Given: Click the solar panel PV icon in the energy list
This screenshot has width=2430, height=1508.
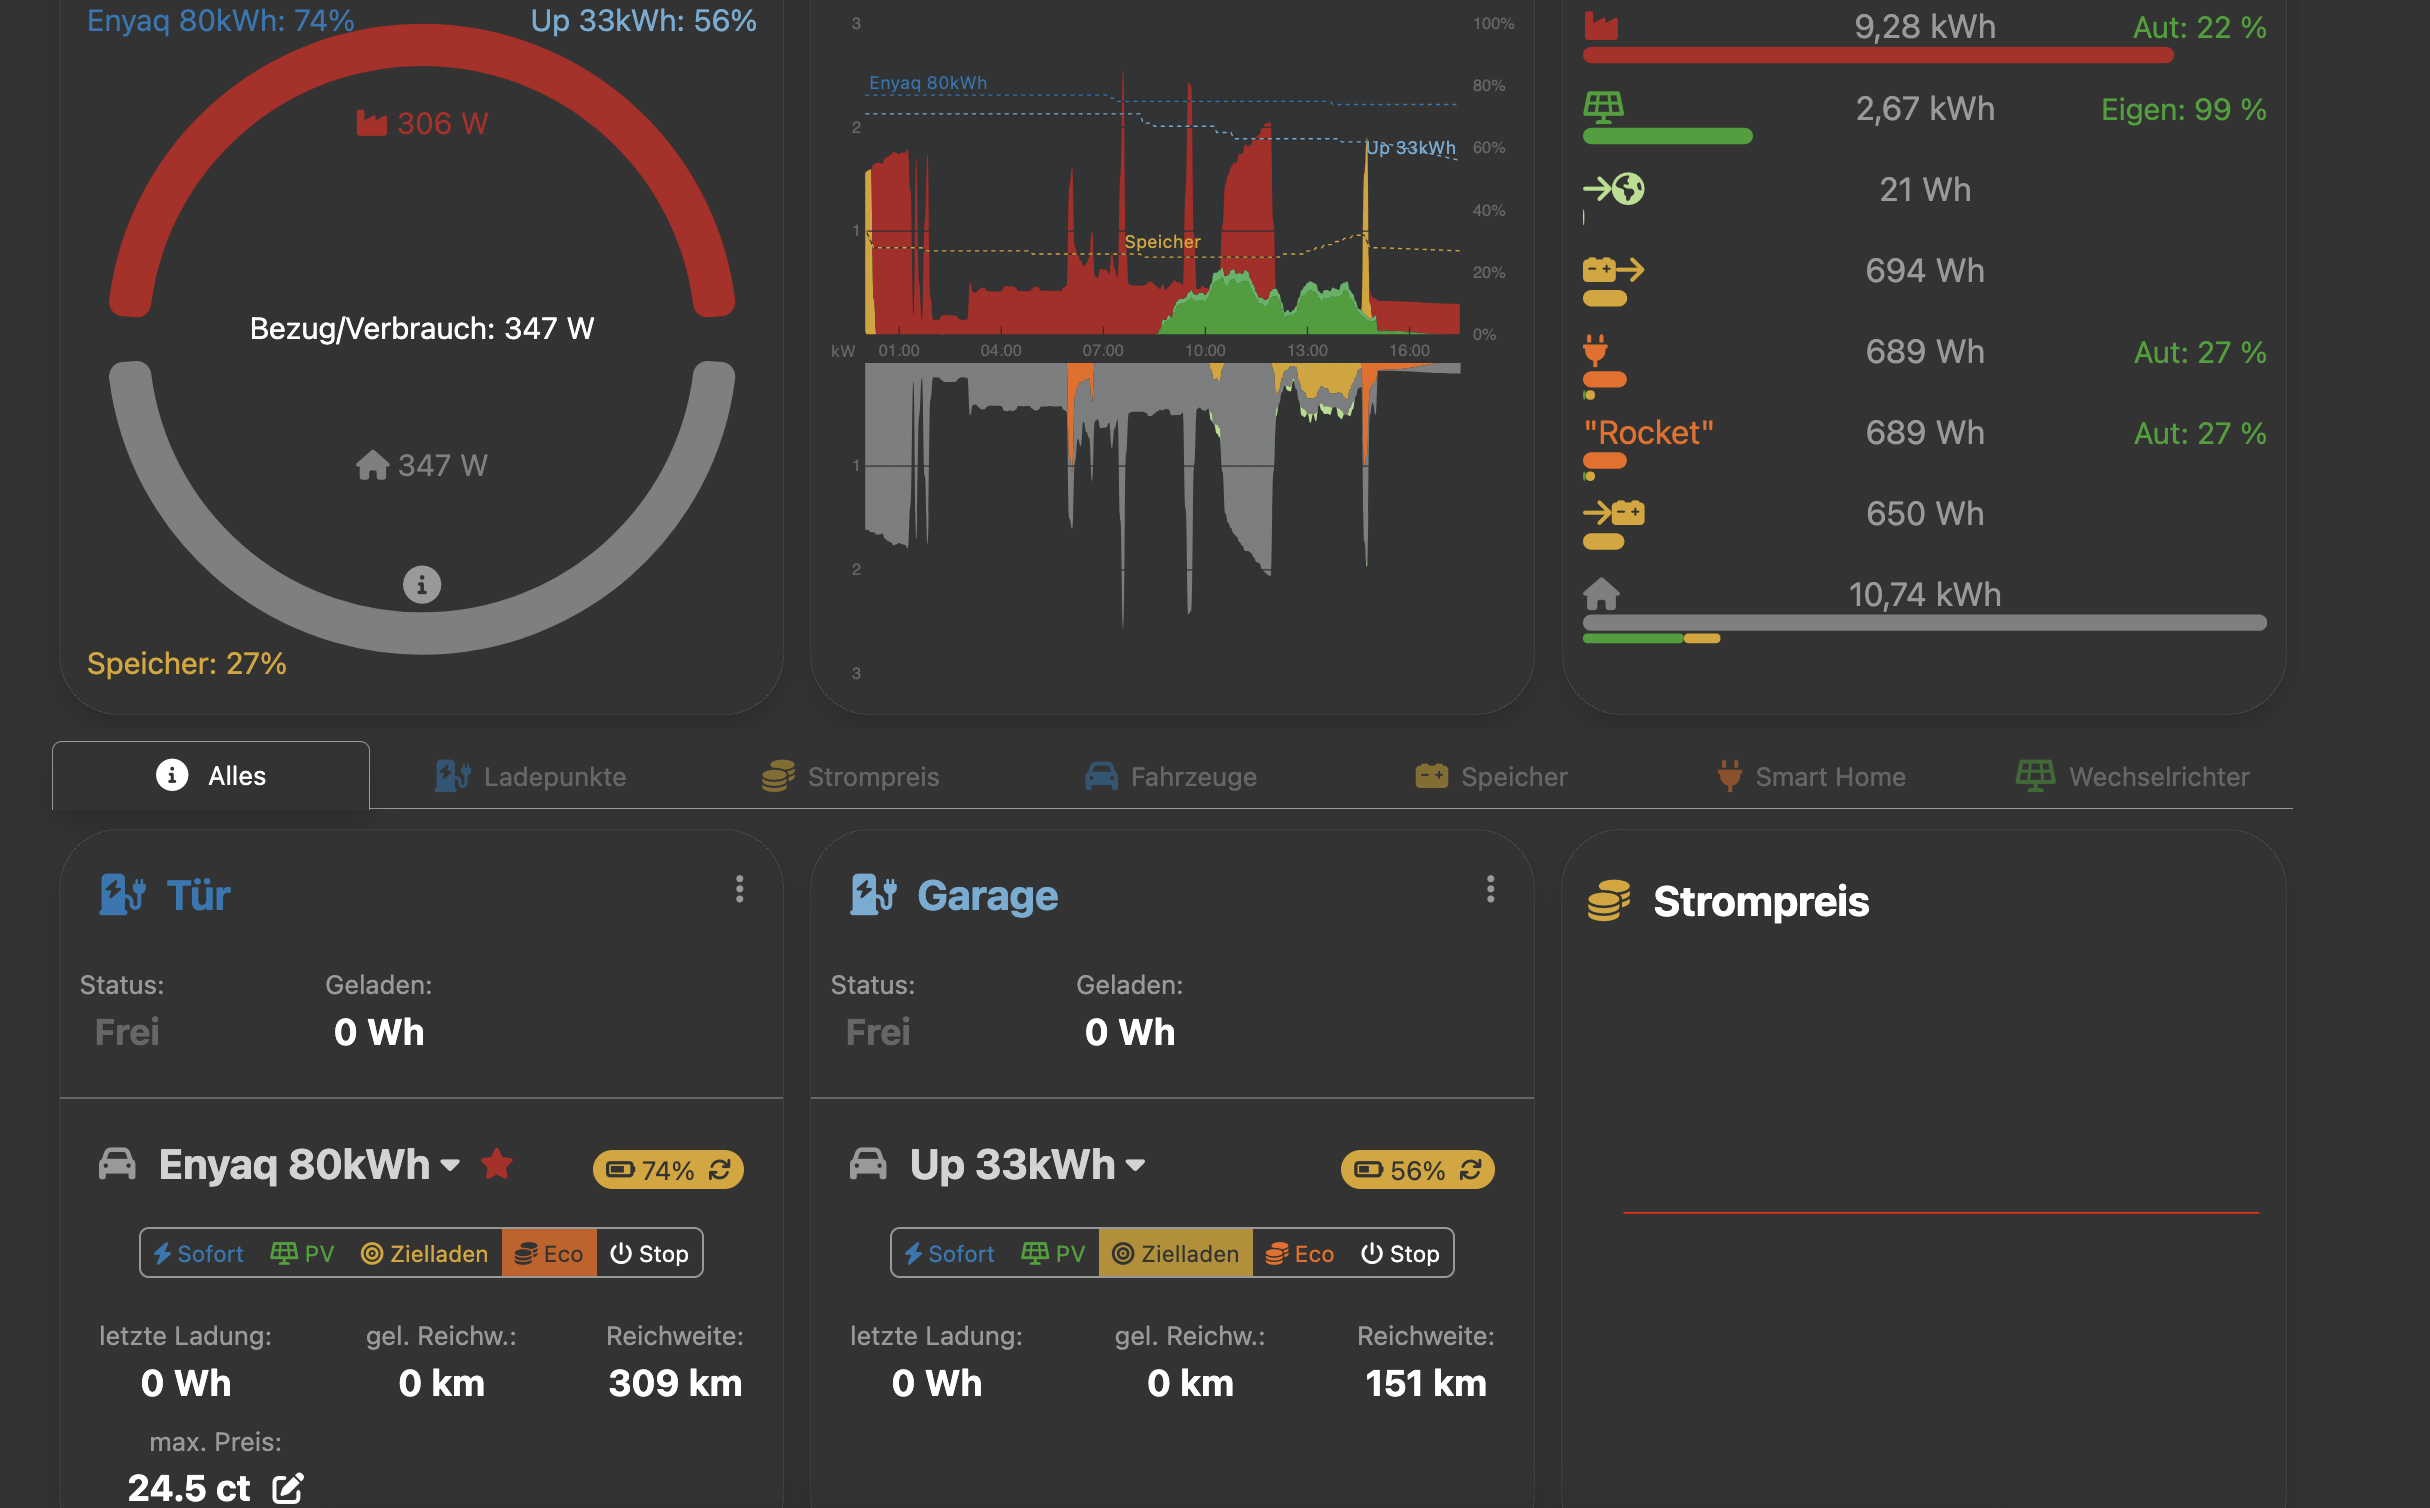Looking at the screenshot, I should click(x=1603, y=107).
